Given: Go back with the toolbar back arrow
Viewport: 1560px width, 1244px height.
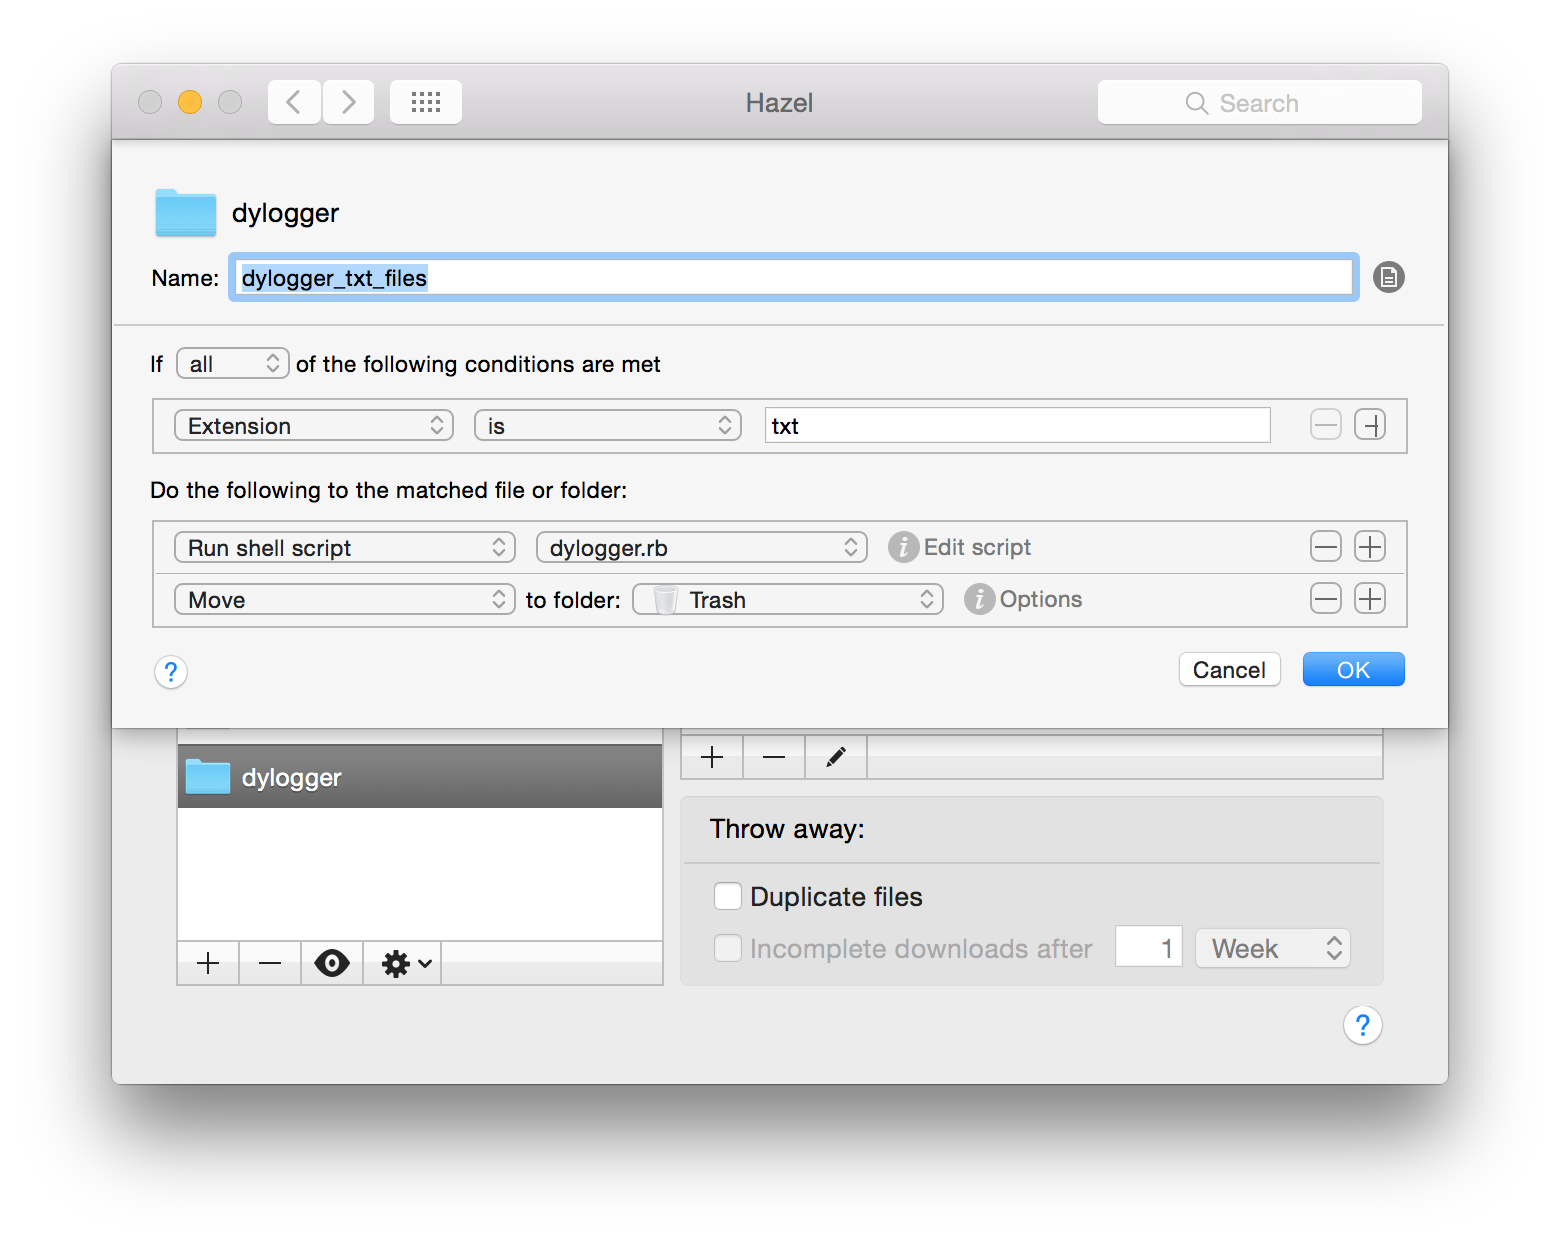Looking at the screenshot, I should [x=294, y=102].
